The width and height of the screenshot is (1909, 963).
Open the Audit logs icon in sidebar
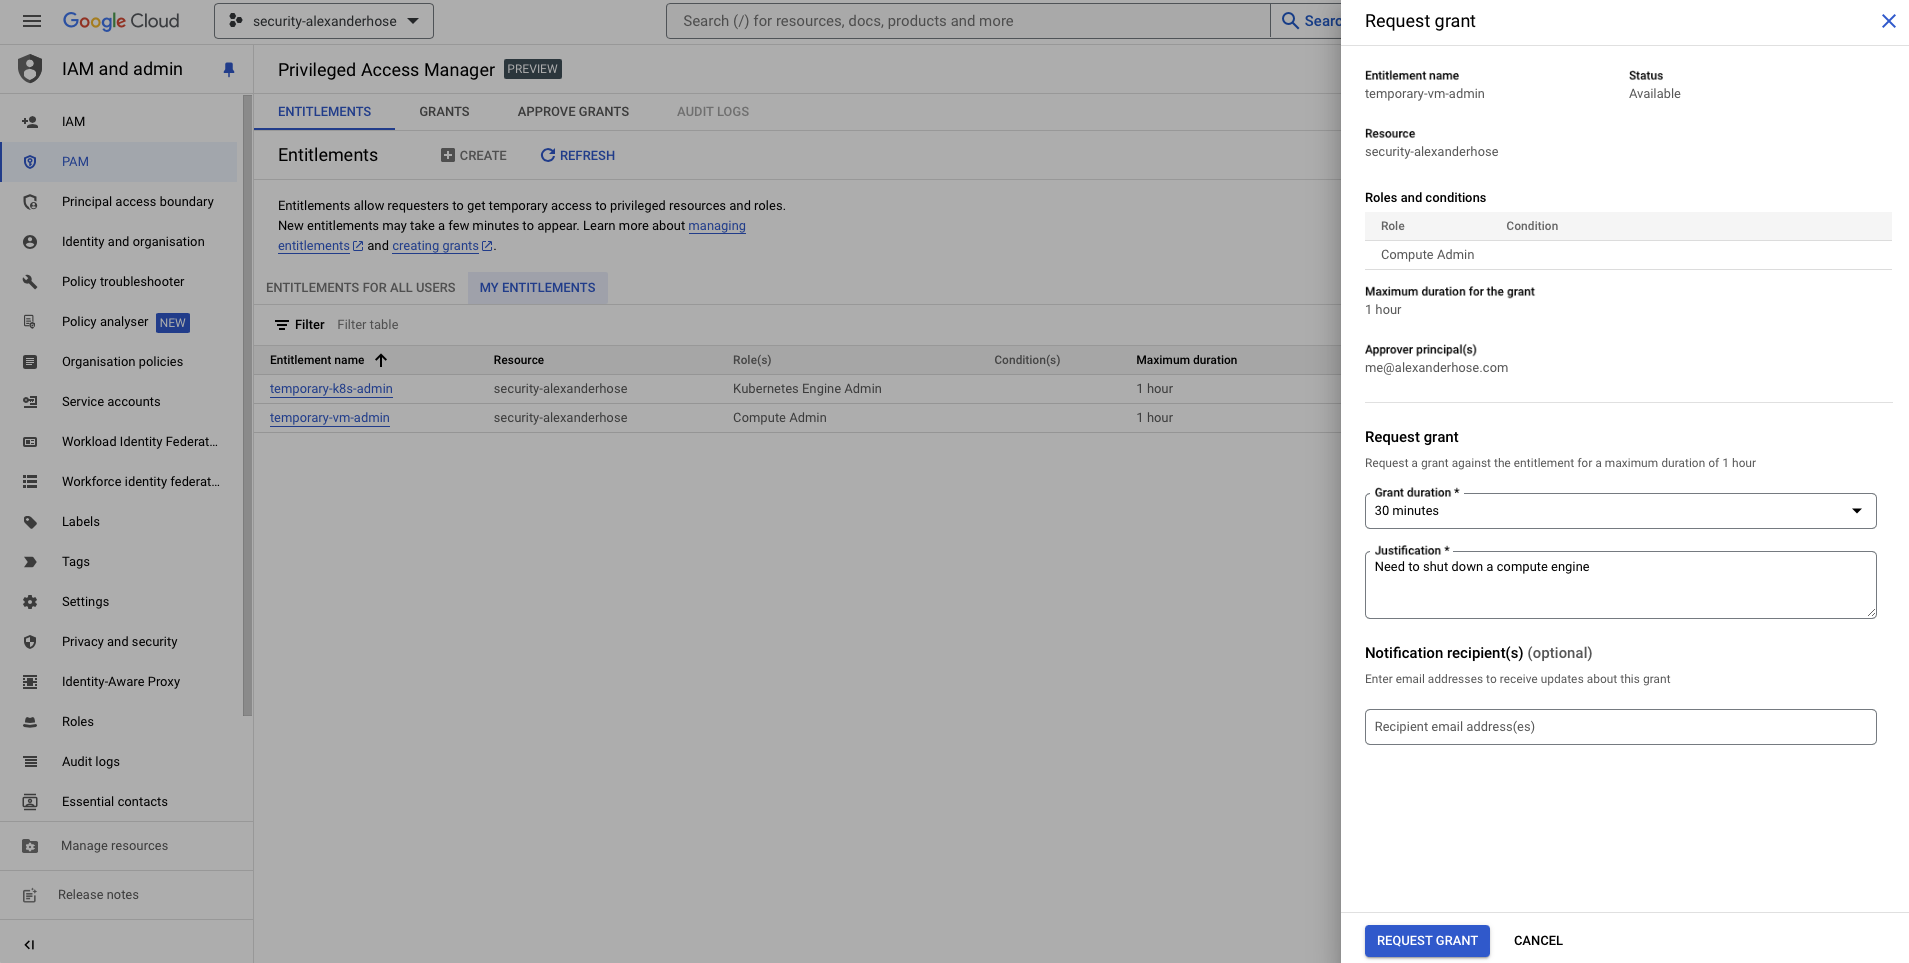[x=30, y=761]
